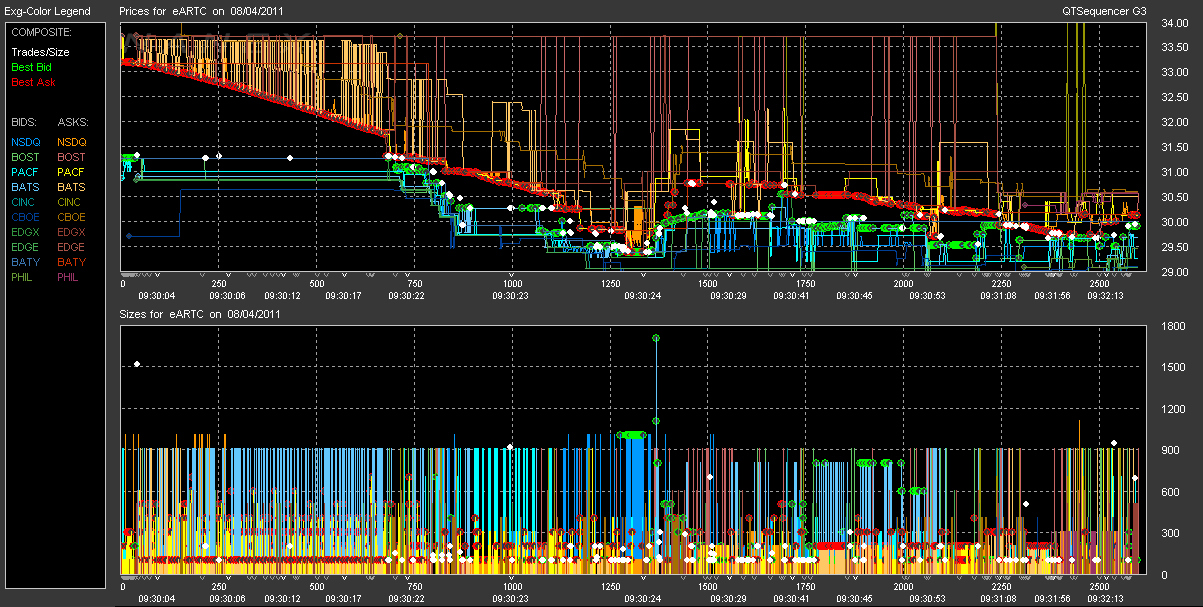Image resolution: width=1203 pixels, height=607 pixels.
Task: Click sequence tick 2250 under Prices chart
Action: (x=999, y=284)
